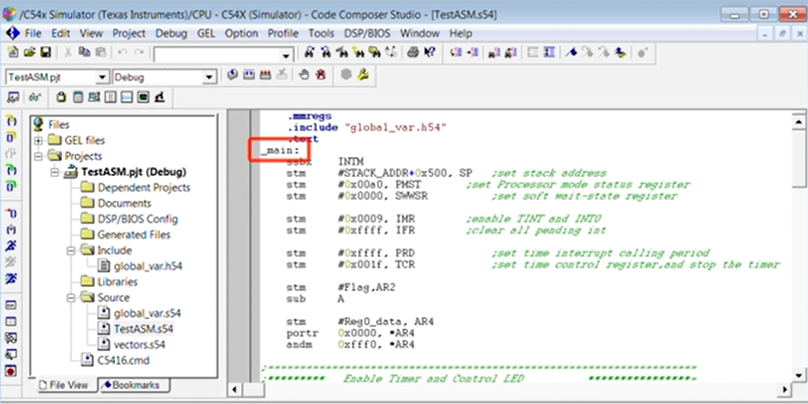Click the Step Over icon in left sidebar
This screenshot has height=404, width=808.
tap(11, 138)
